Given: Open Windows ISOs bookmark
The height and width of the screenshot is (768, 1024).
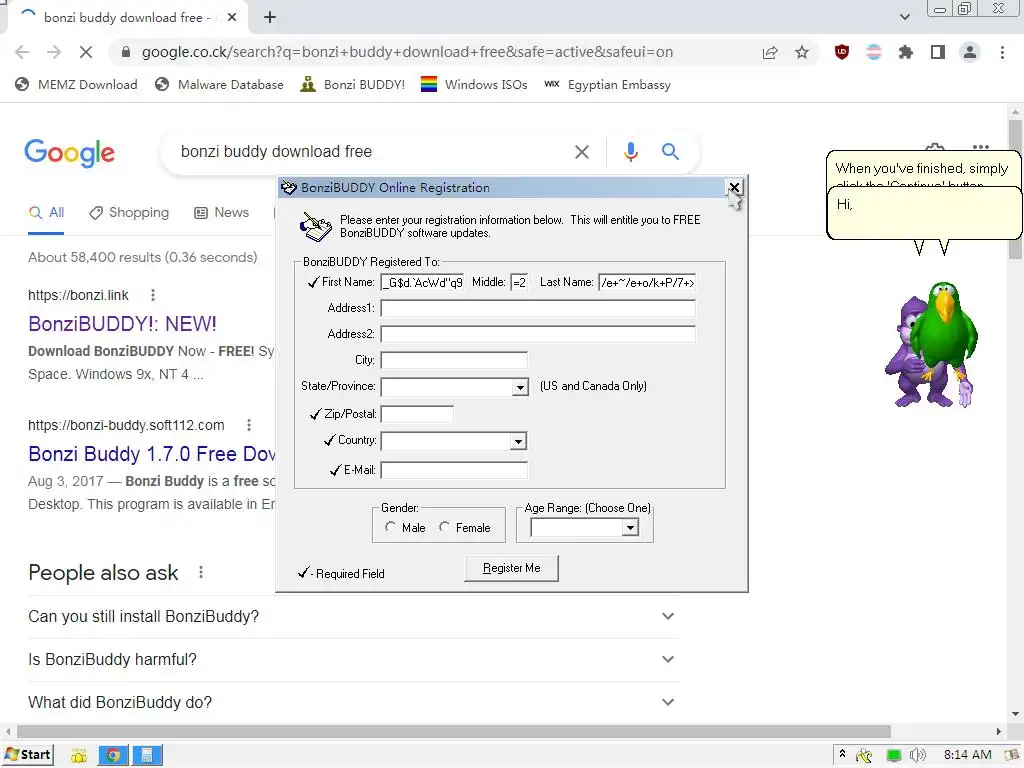Looking at the screenshot, I should point(474,85).
